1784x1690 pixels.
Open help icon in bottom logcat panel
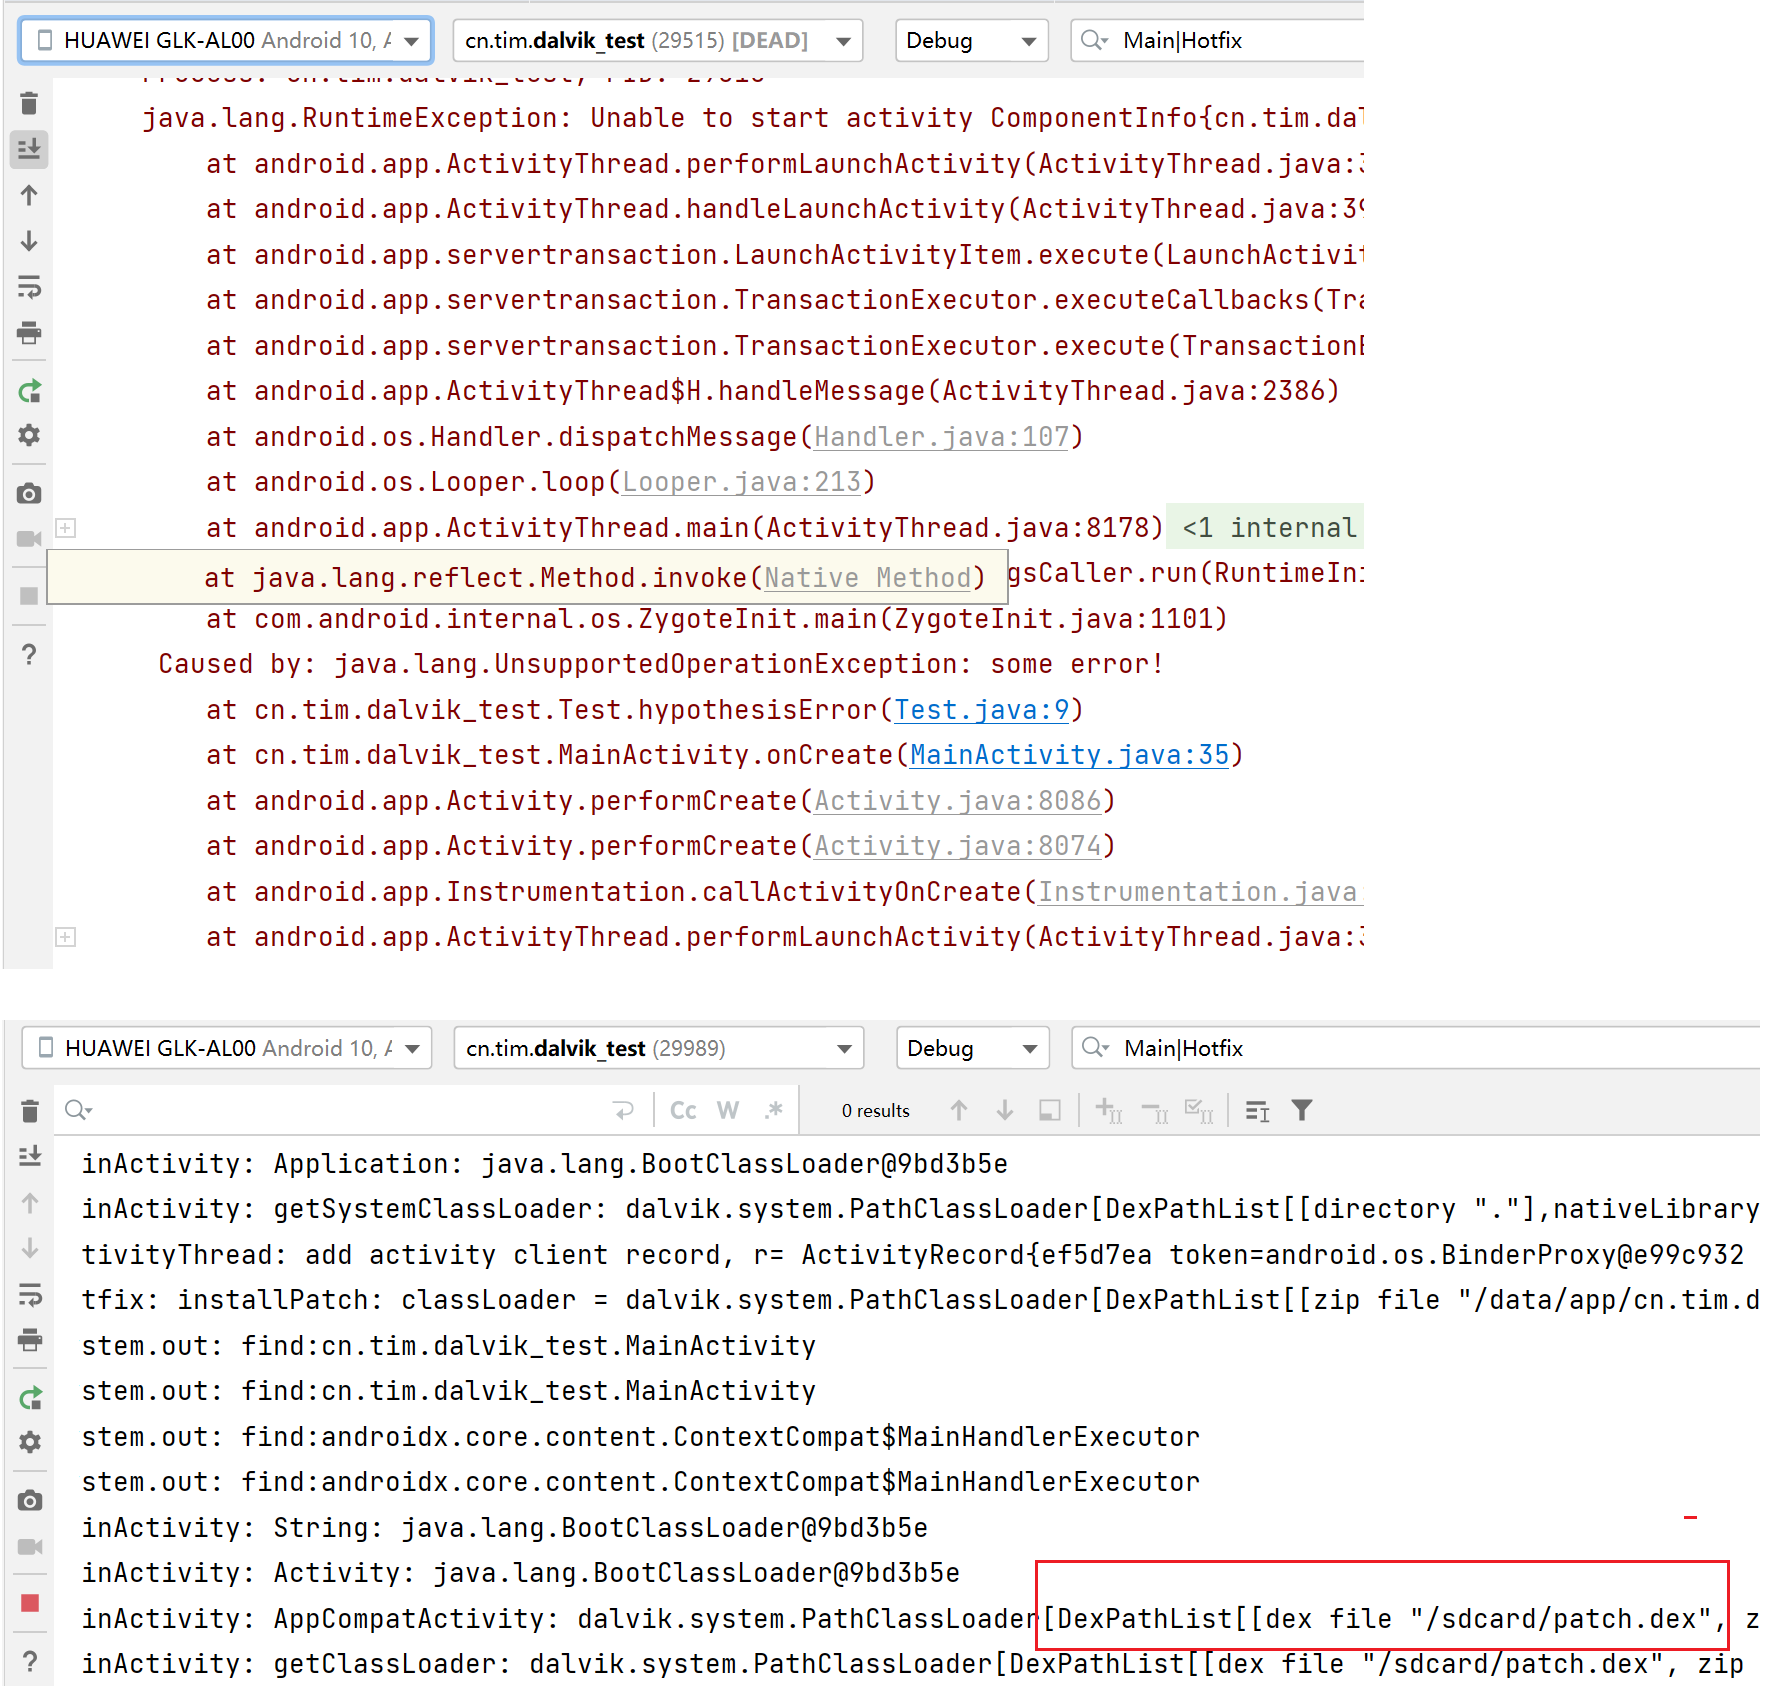pos(30,1661)
